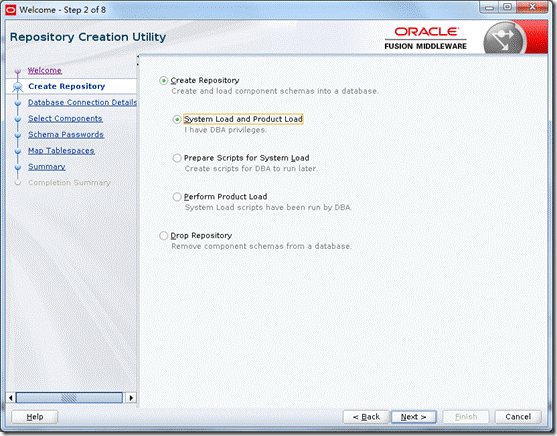Select the Create Repository radio button
The width and height of the screenshot is (557, 436).
(163, 81)
